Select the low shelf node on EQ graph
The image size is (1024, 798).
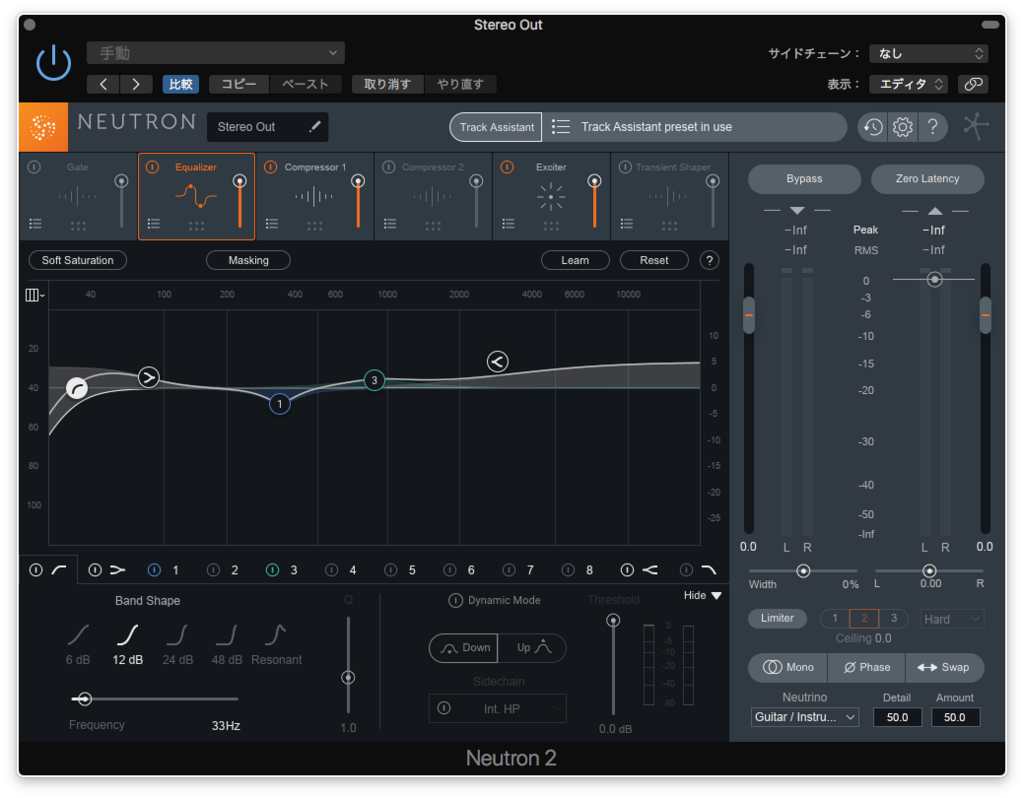149,377
